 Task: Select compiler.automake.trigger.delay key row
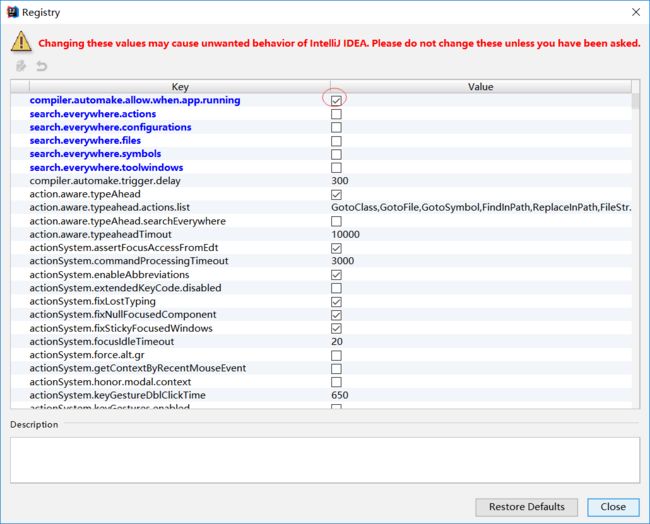pyautogui.click(x=105, y=181)
